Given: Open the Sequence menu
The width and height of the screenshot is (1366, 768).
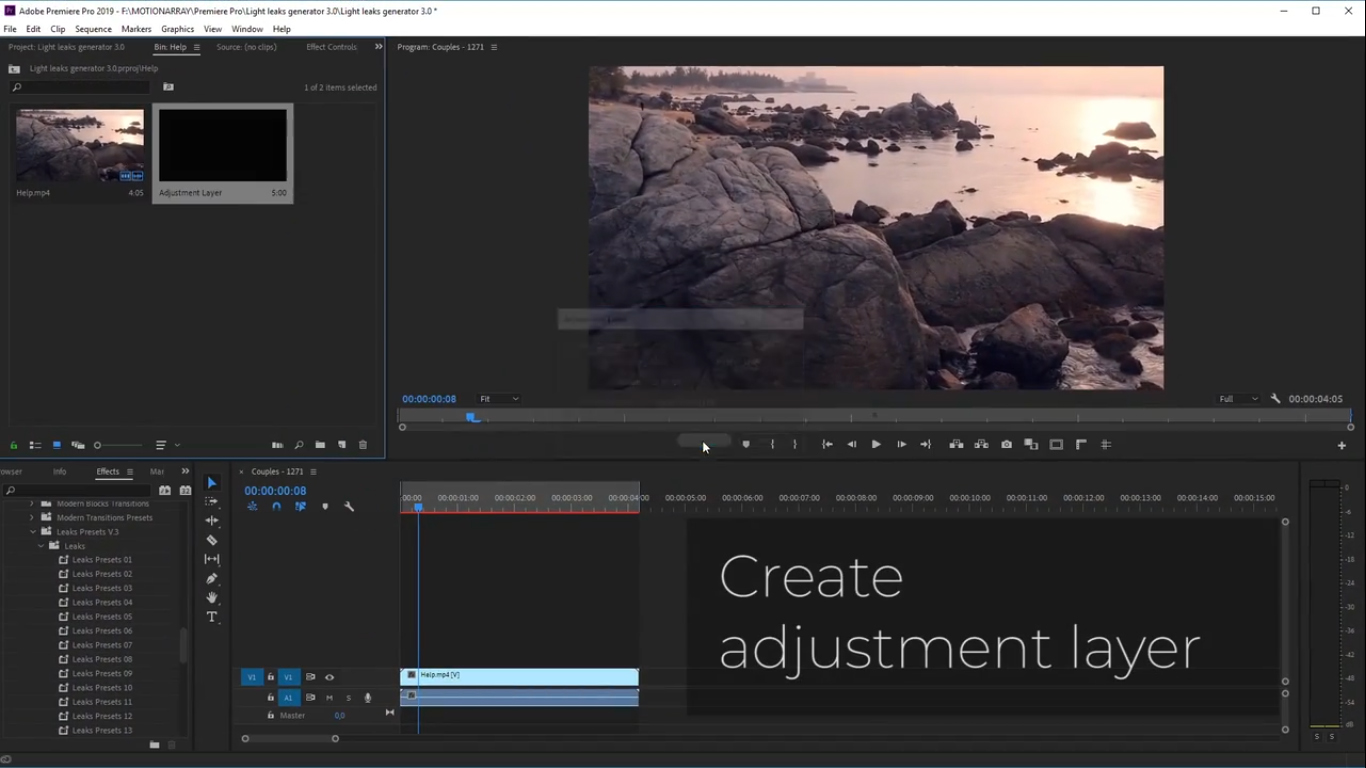Looking at the screenshot, I should click(x=93, y=28).
